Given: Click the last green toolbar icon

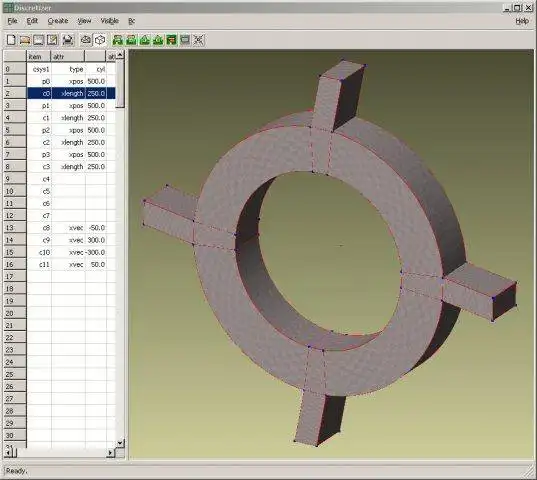Looking at the screenshot, I should pyautogui.click(x=172, y=40).
